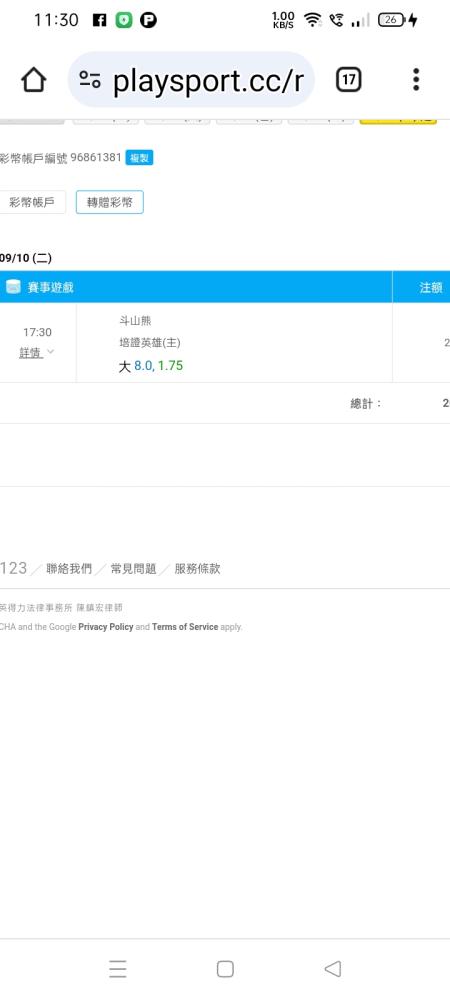Switch to the 轉贈彩幣 tab
Screen dimensions: 450x1000
[110, 202]
